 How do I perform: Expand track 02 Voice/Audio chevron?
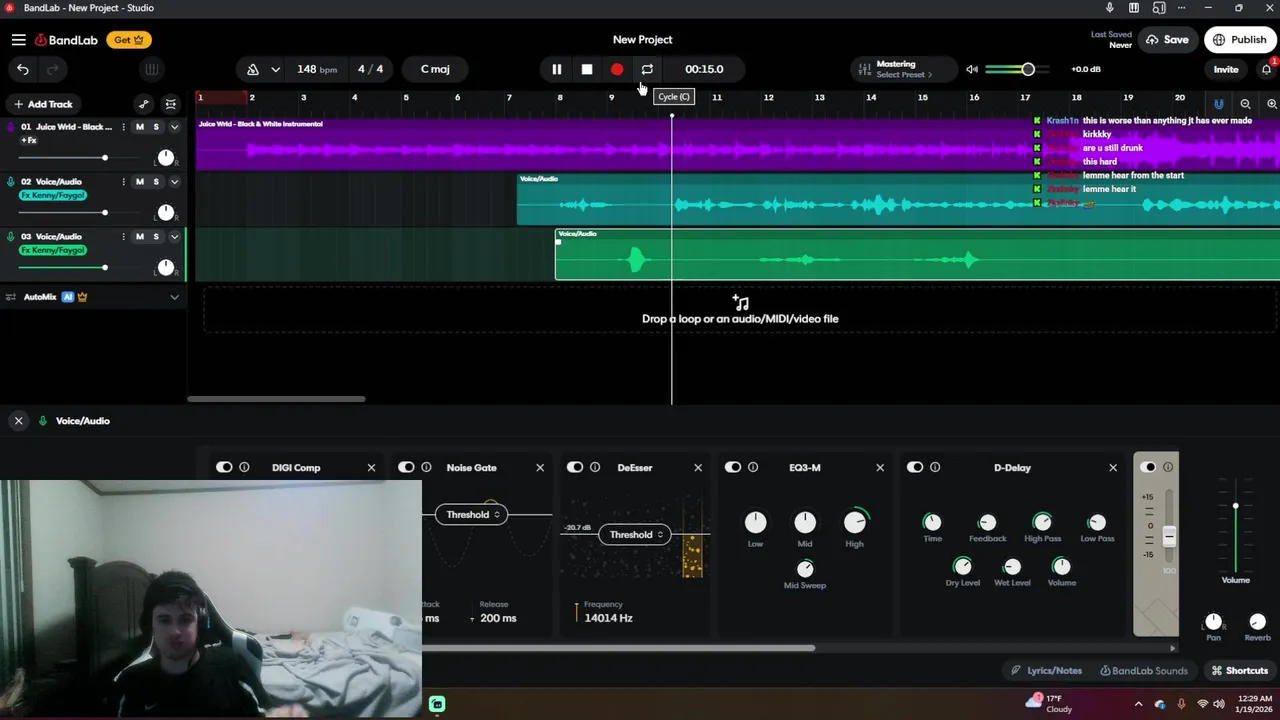pos(174,182)
